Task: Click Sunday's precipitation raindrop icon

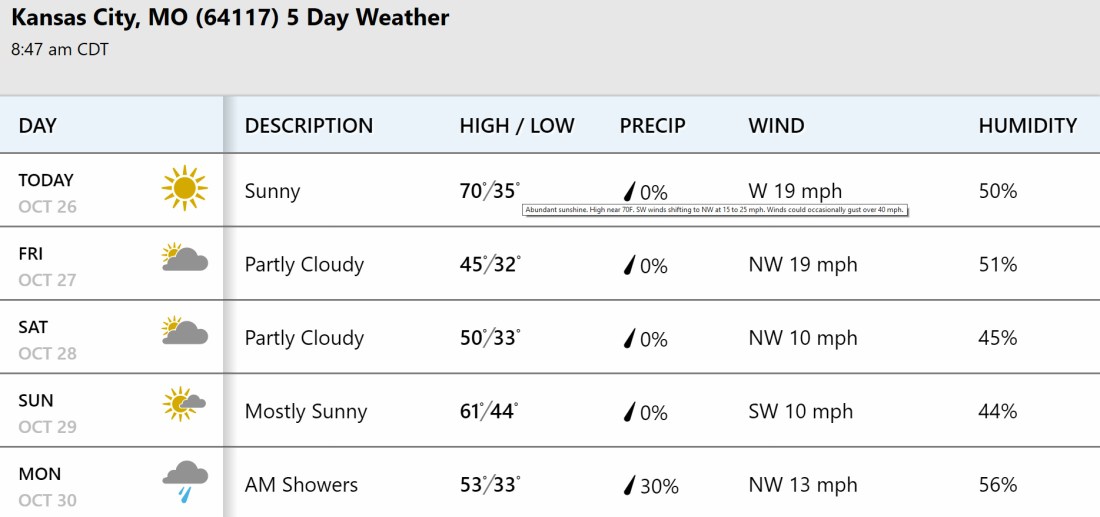Action: (x=630, y=412)
